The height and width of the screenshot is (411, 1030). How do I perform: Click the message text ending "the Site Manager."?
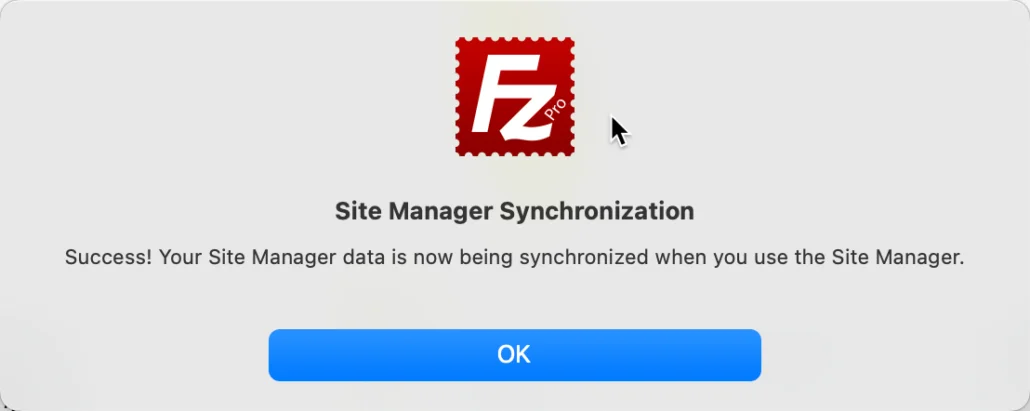(x=514, y=257)
